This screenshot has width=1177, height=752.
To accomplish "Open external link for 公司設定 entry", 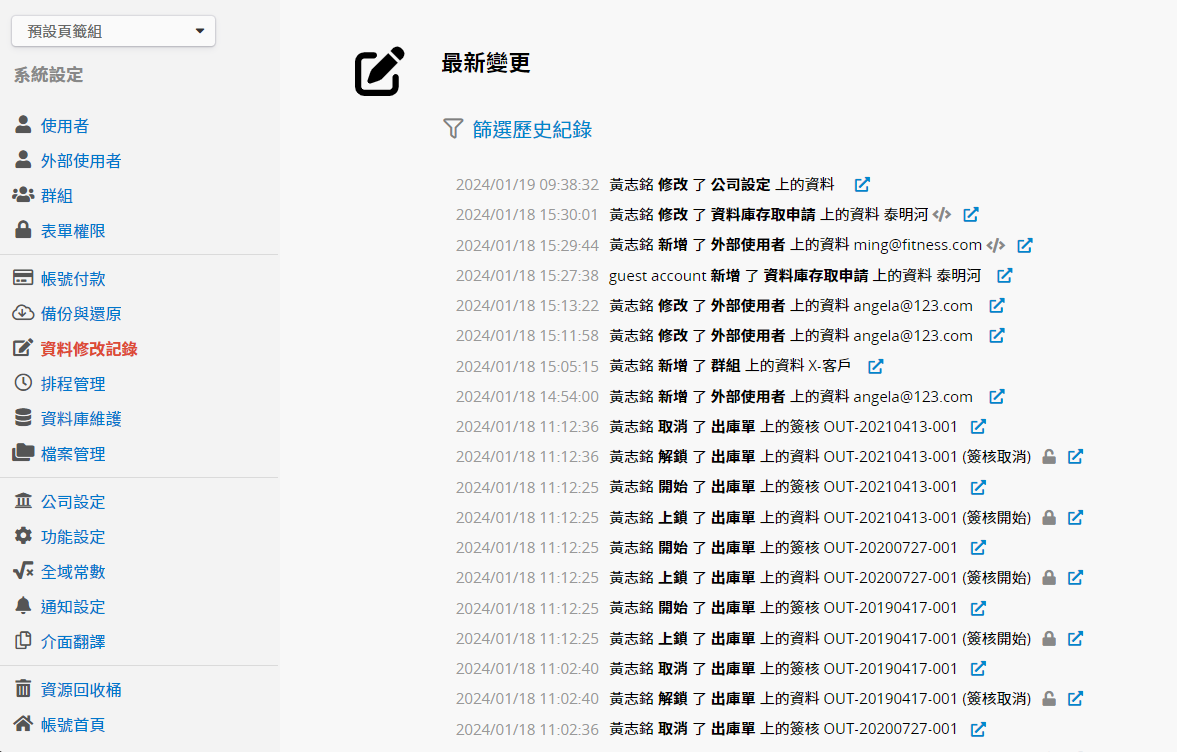I will (862, 185).
